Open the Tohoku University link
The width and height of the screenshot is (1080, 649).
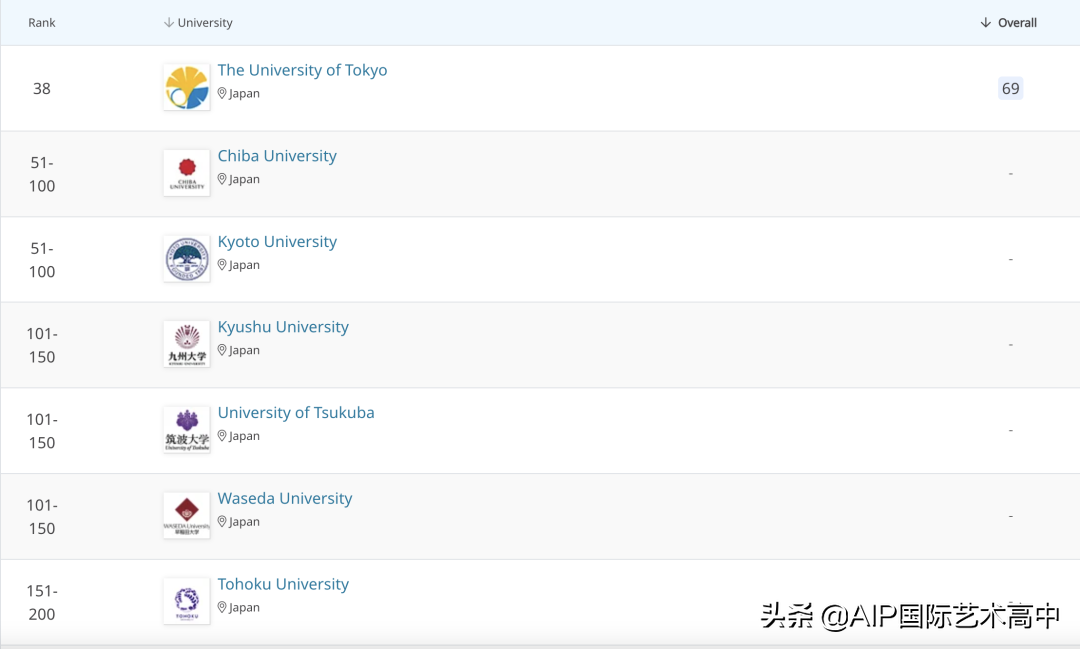coord(283,584)
